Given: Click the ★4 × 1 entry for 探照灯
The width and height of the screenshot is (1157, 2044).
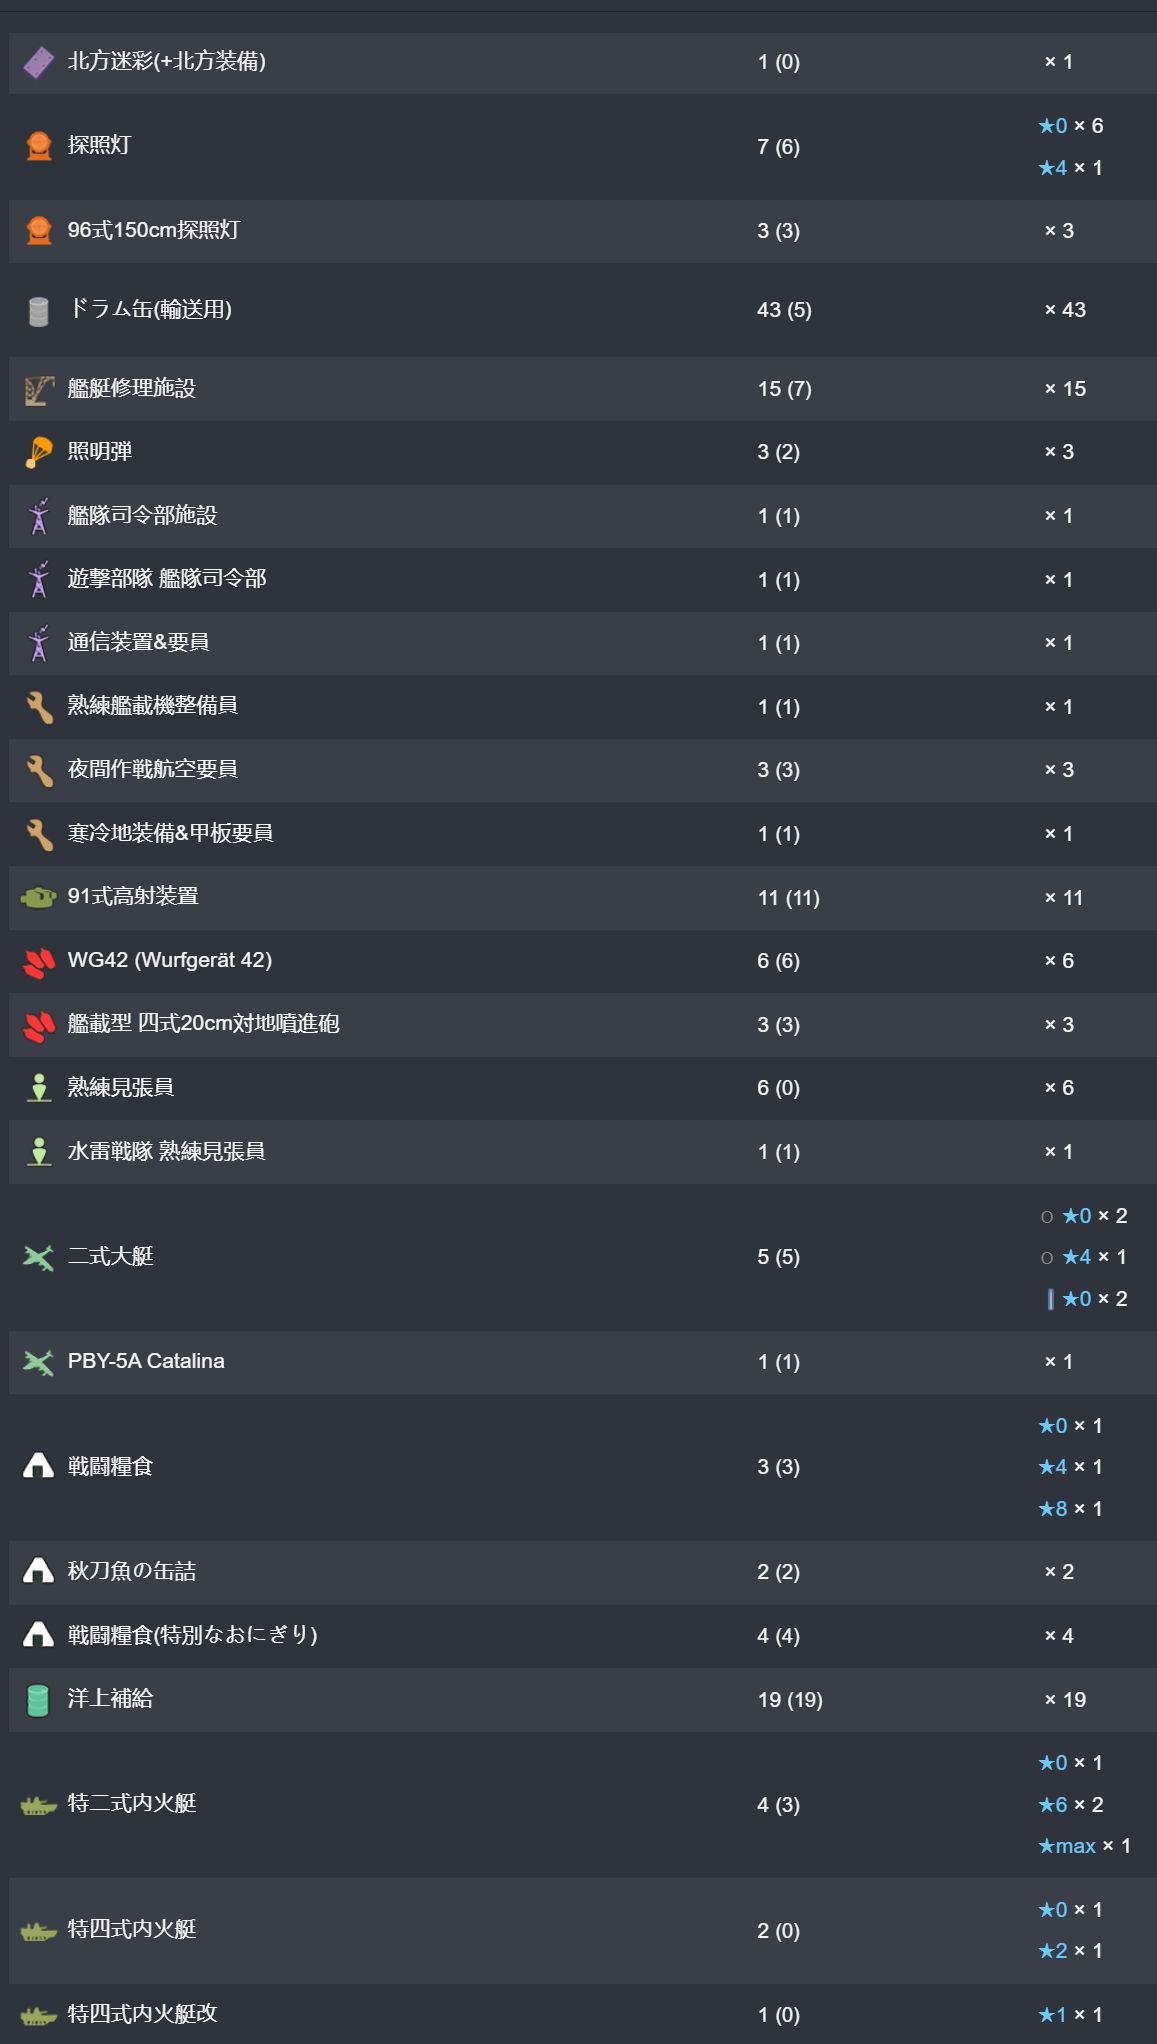Looking at the screenshot, I should (x=1070, y=168).
